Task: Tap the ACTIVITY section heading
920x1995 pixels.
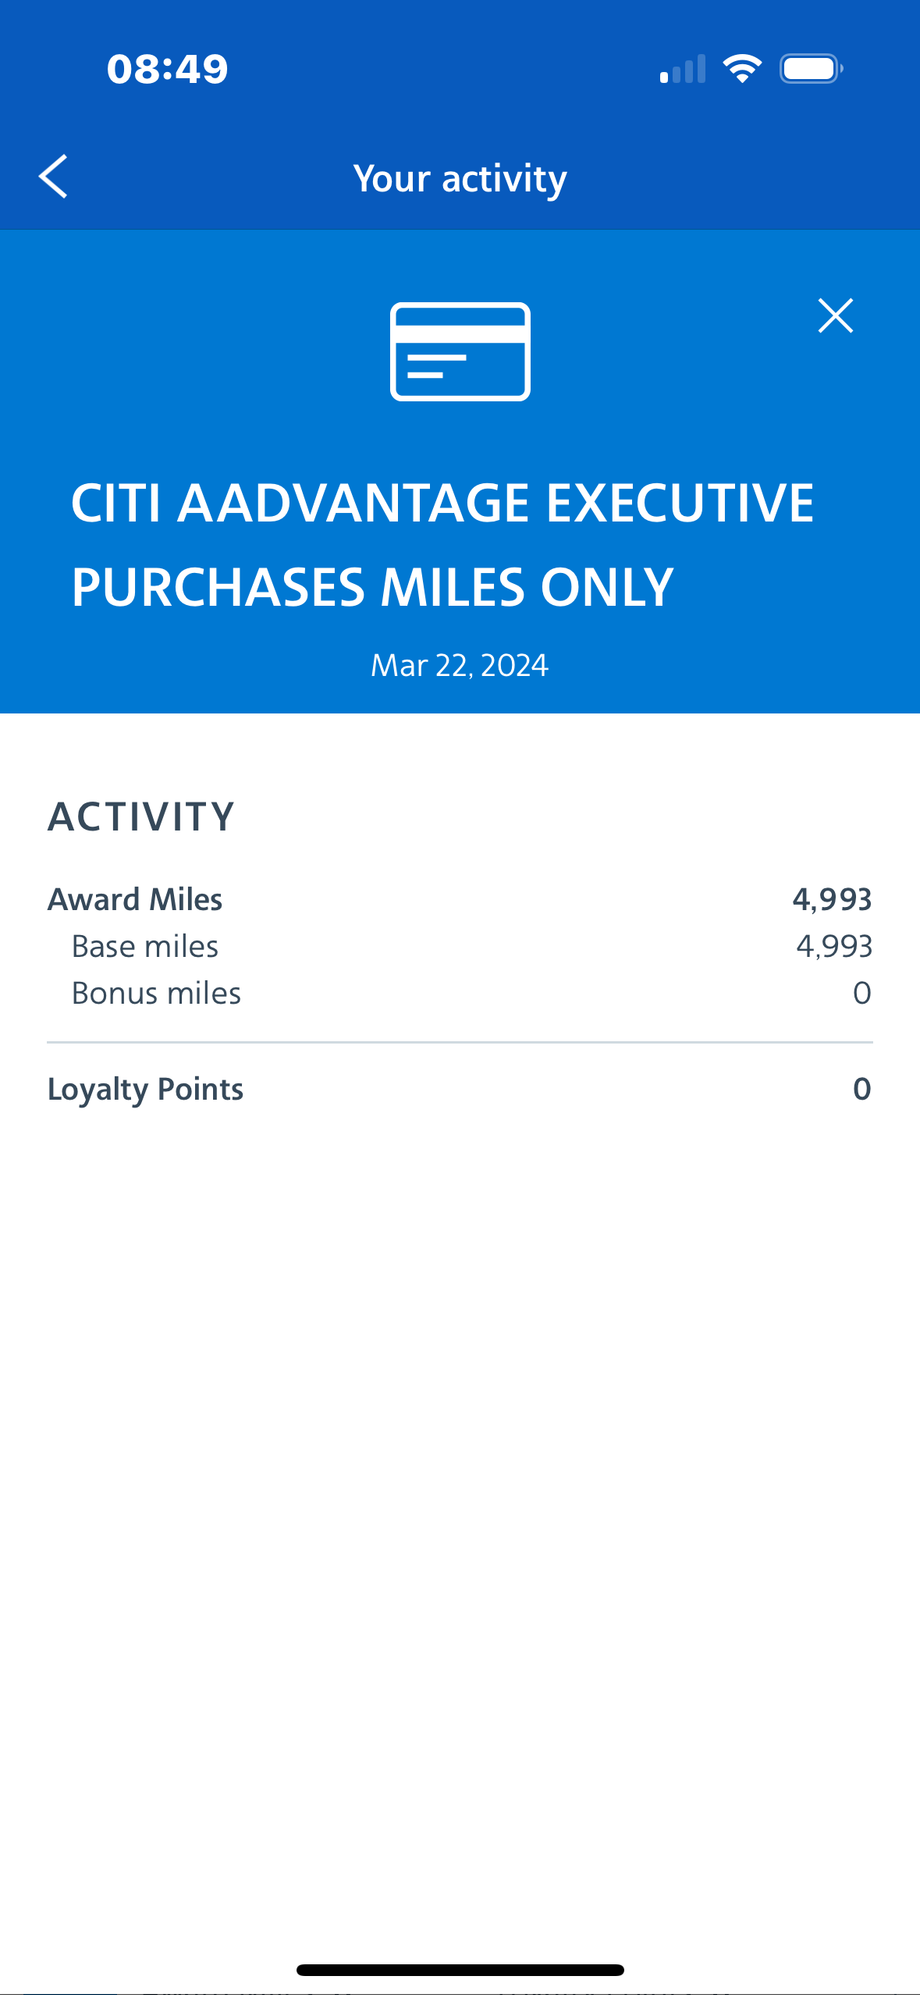Action: point(141,817)
